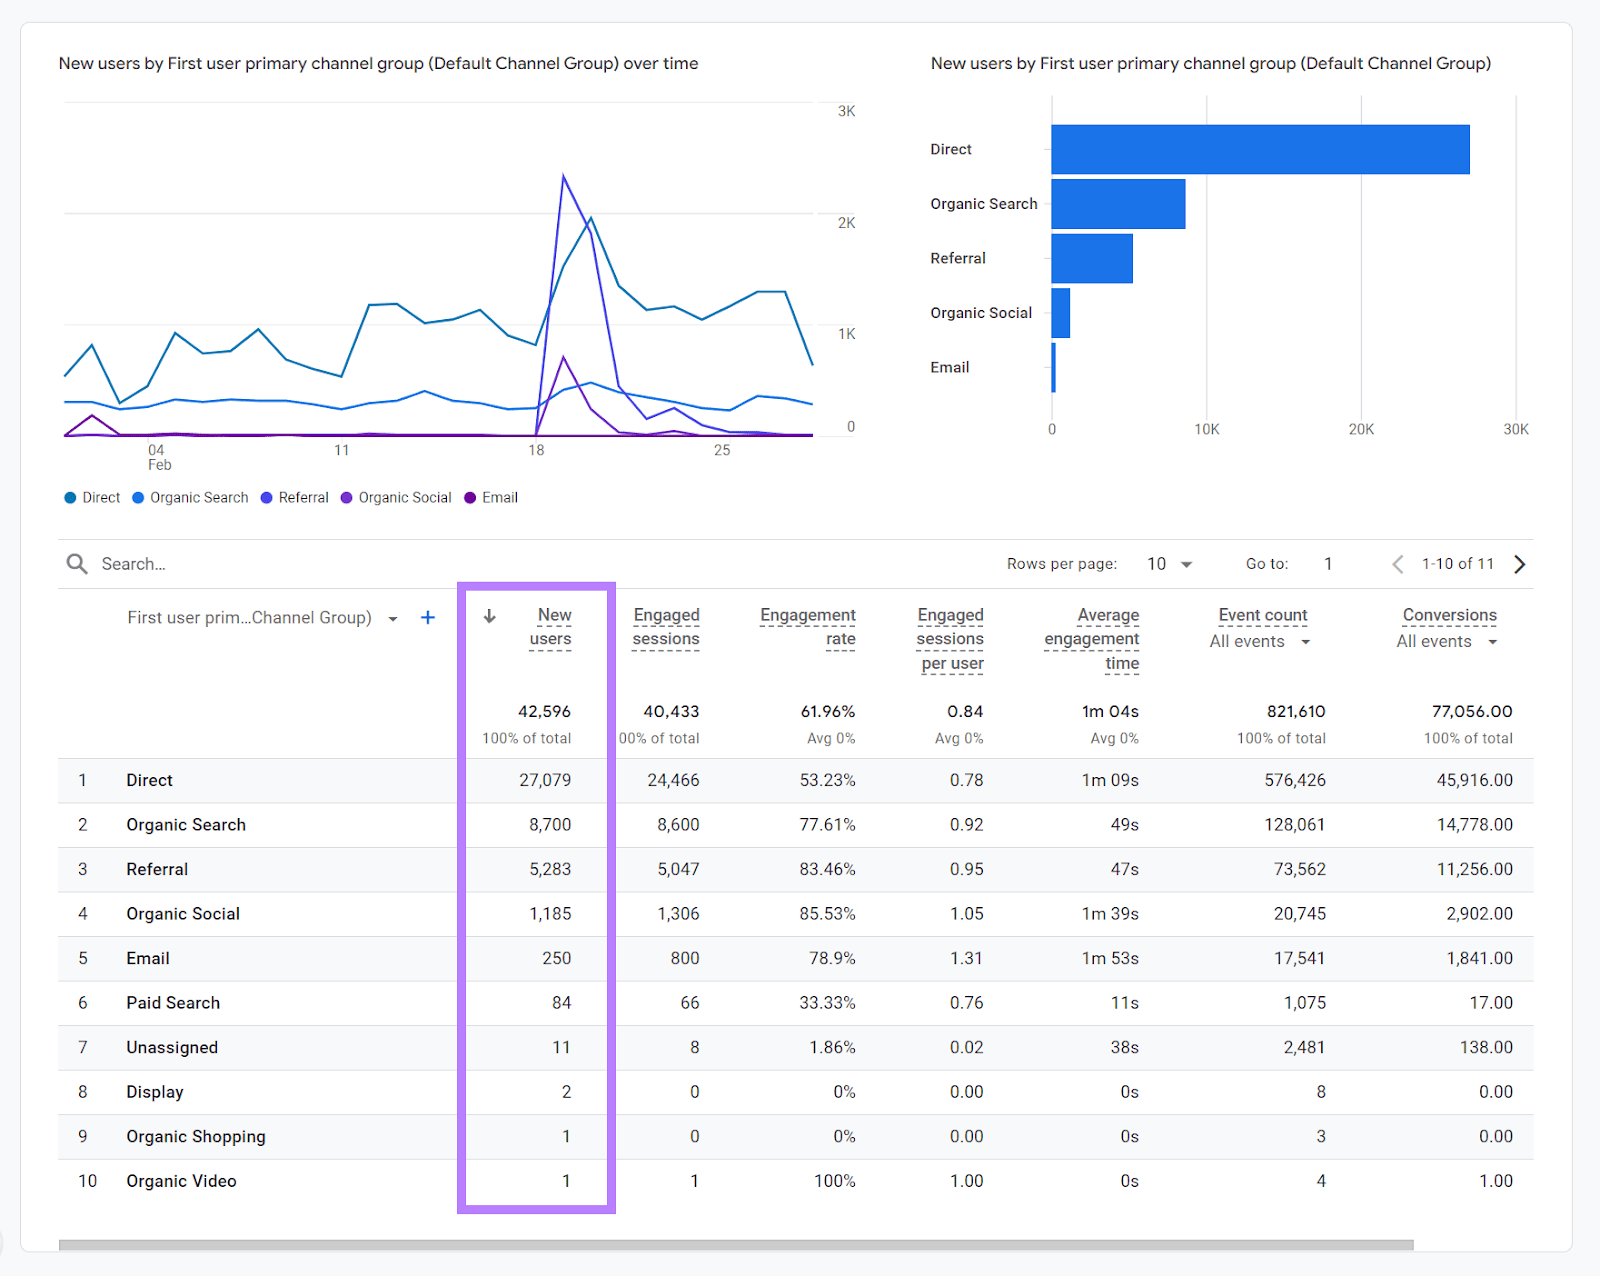Click the plus icon to add a secondary dimension
Viewport: 1600px width, 1276px height.
click(x=427, y=618)
